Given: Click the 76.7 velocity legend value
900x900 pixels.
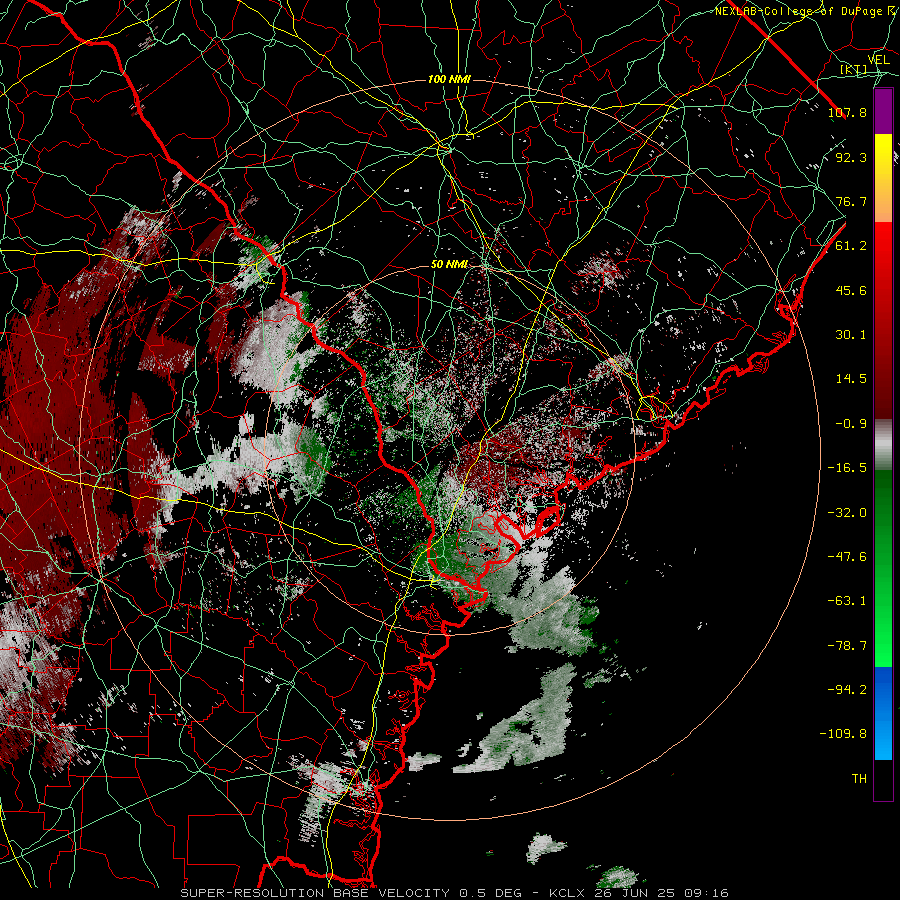Looking at the screenshot, I should (x=851, y=201).
